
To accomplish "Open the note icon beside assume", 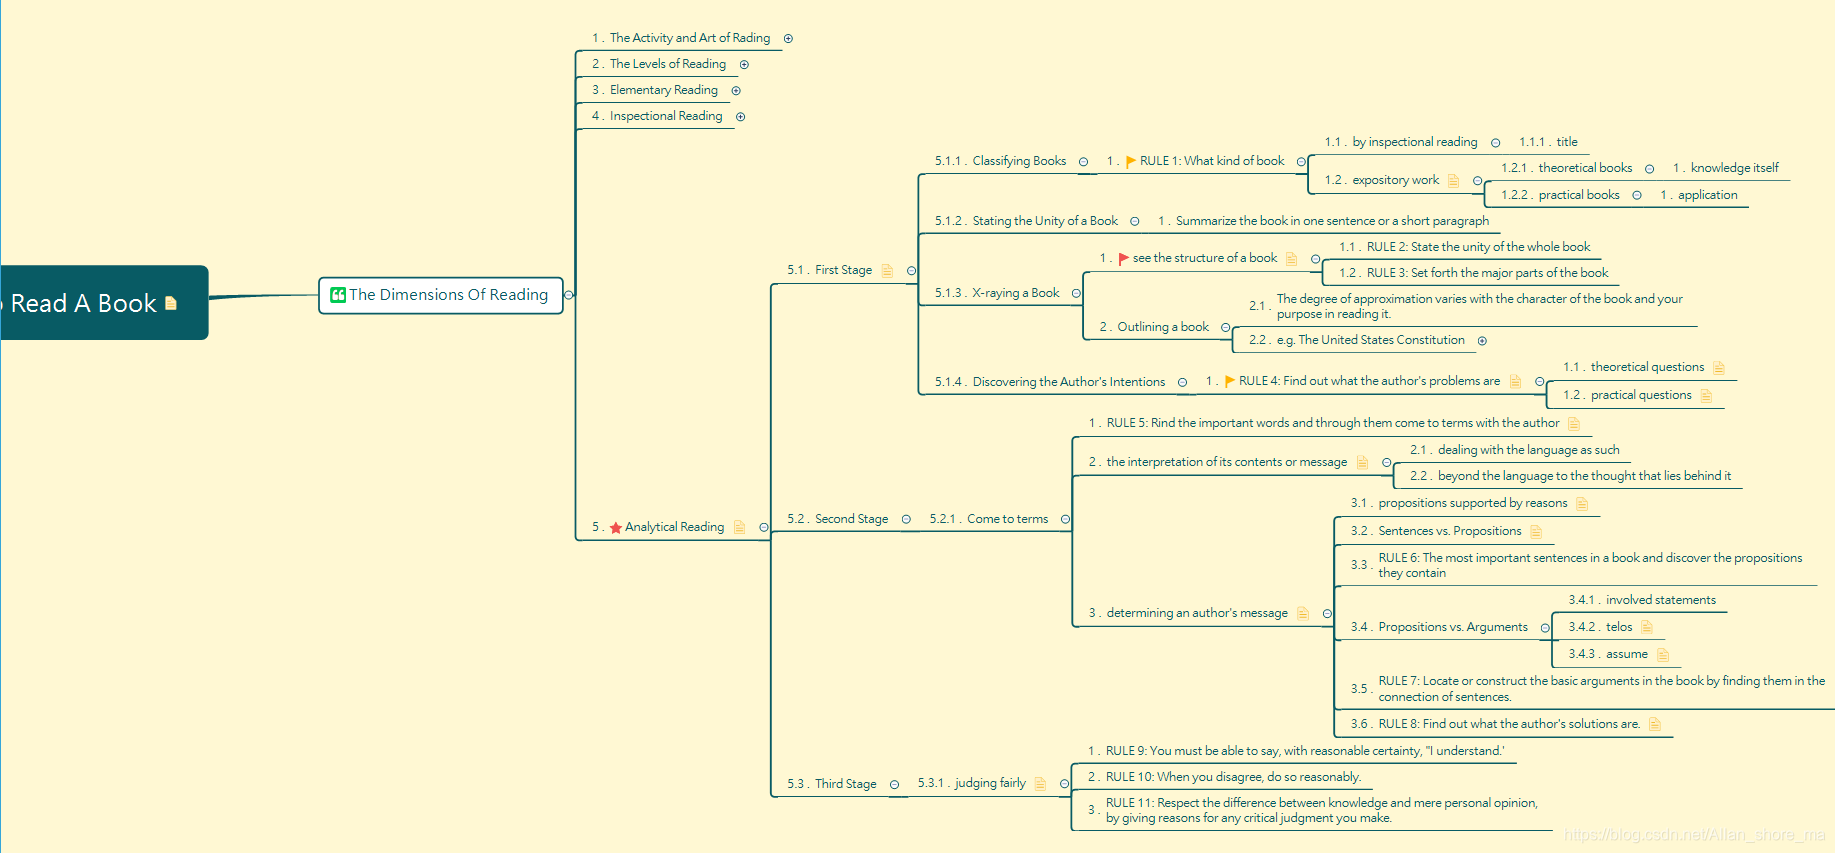I will click(1663, 655).
